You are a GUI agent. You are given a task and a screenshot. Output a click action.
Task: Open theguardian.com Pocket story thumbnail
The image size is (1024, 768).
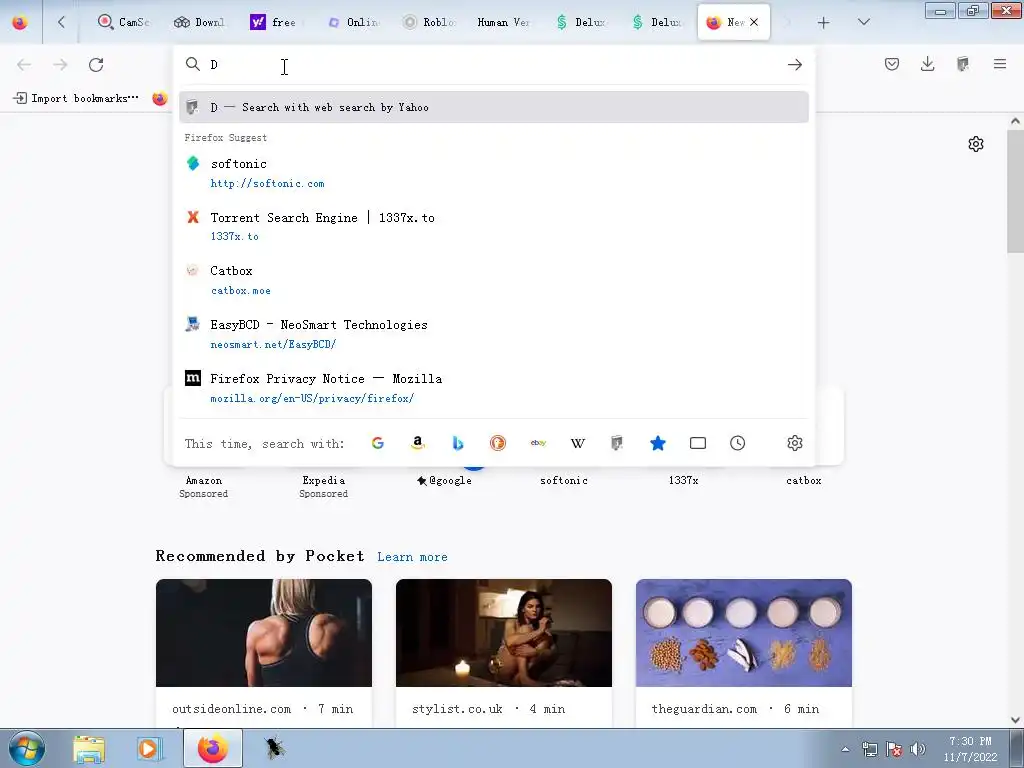point(744,633)
